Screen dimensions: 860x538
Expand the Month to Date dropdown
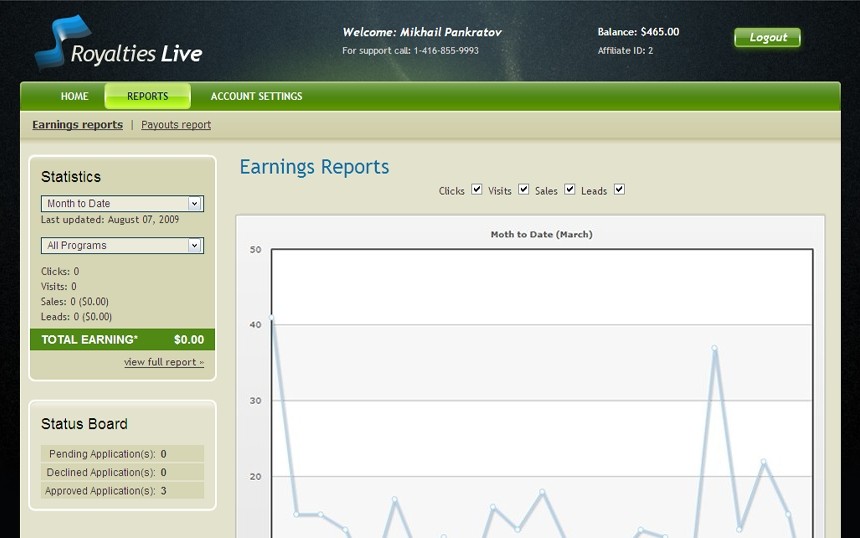point(122,203)
